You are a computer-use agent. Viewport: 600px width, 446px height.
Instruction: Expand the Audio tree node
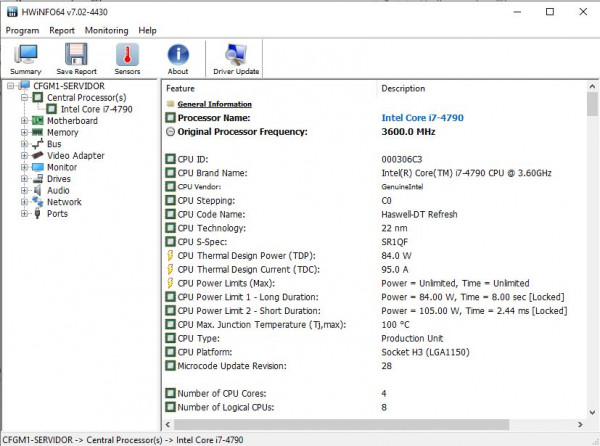pyautogui.click(x=24, y=190)
